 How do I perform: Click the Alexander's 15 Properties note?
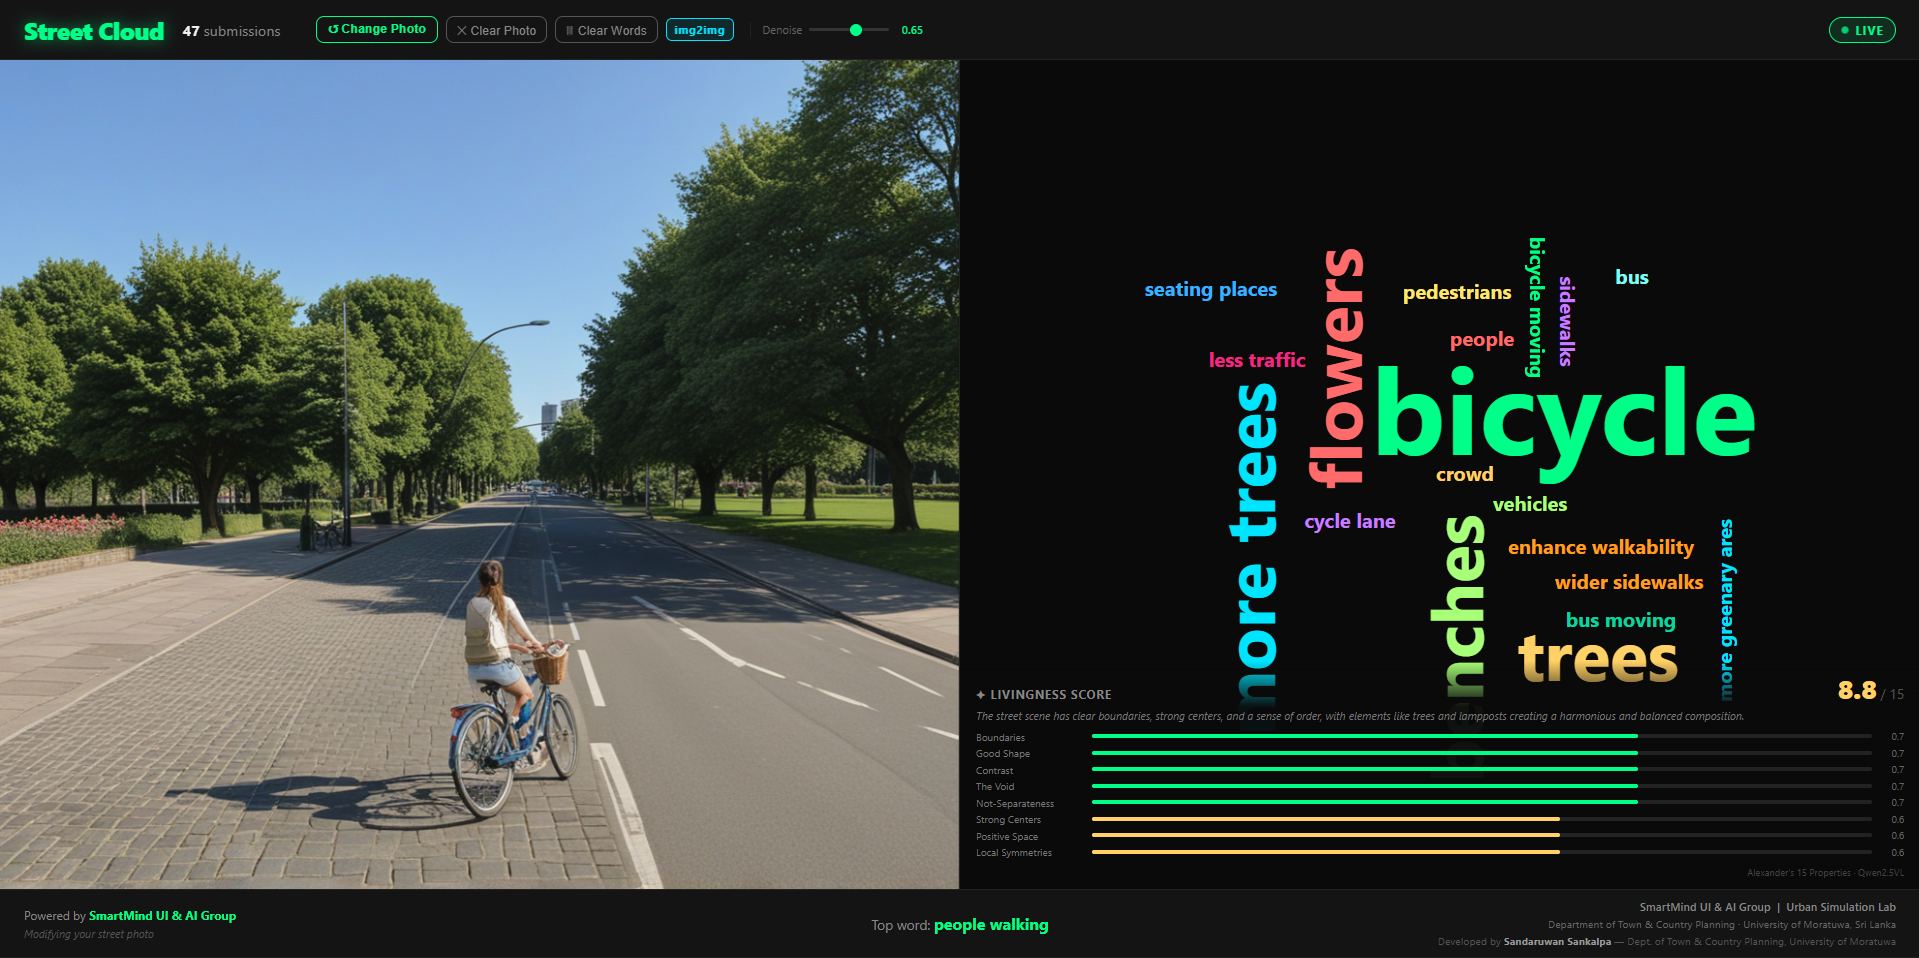1826,873
